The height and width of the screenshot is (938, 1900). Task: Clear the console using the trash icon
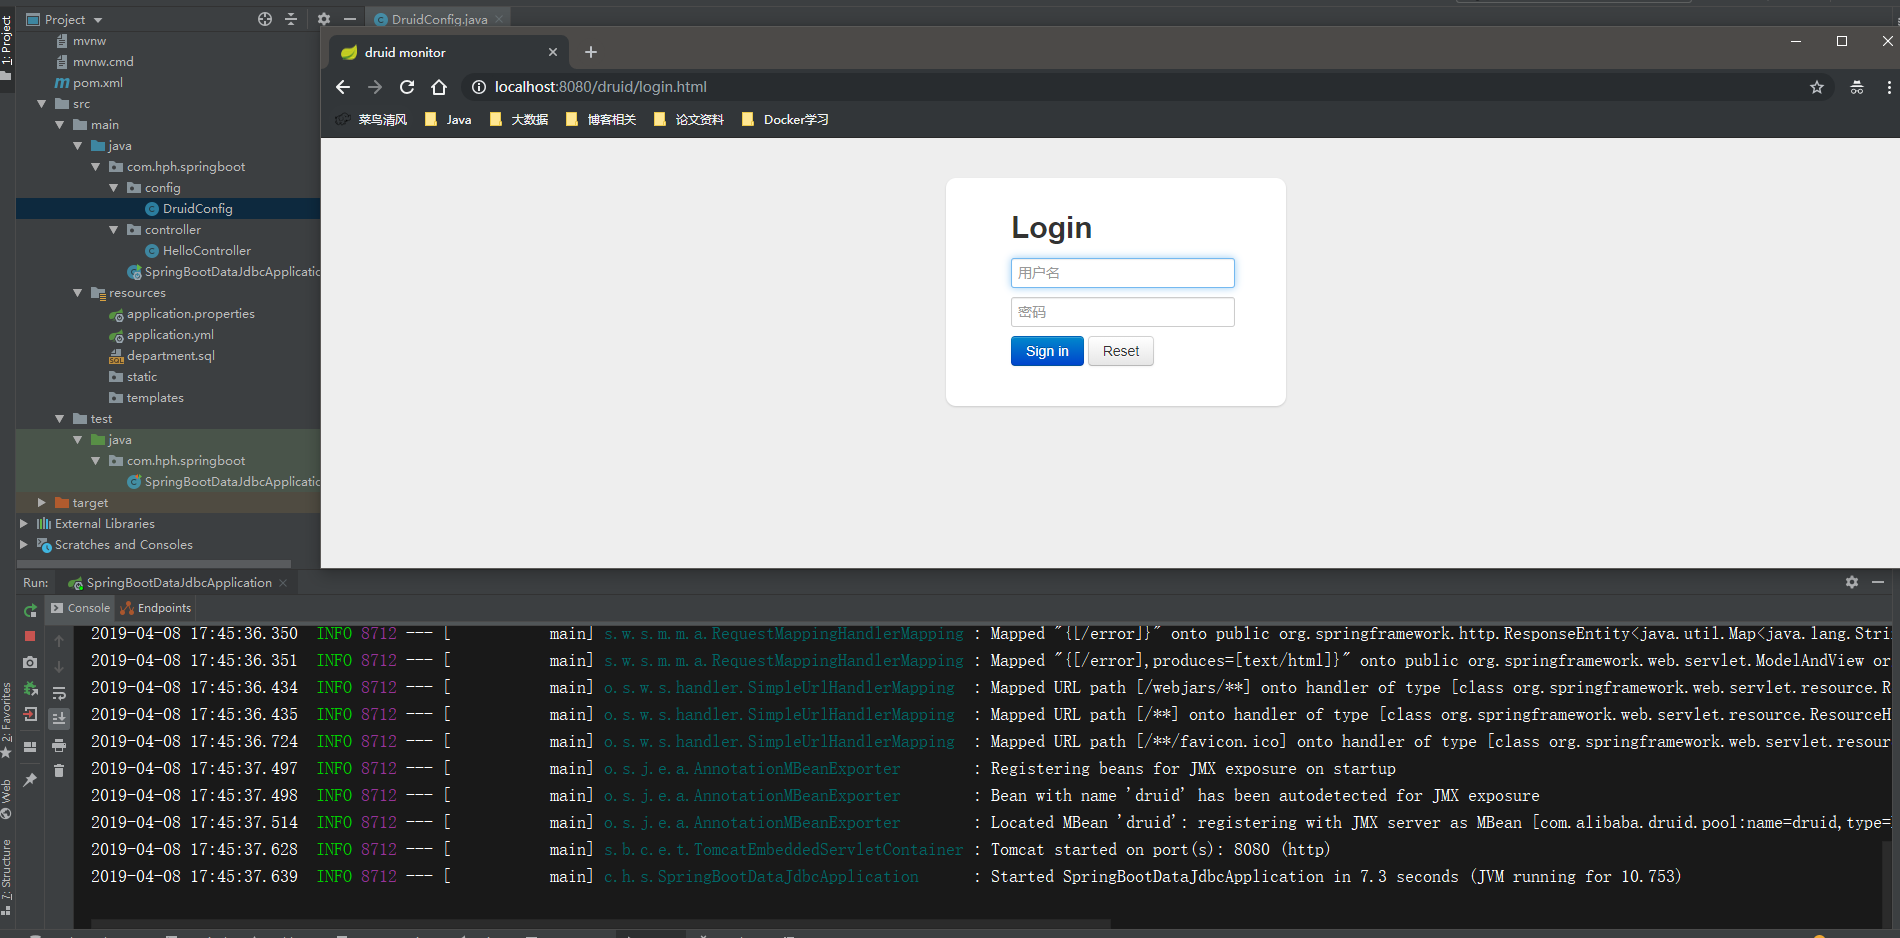click(x=59, y=771)
